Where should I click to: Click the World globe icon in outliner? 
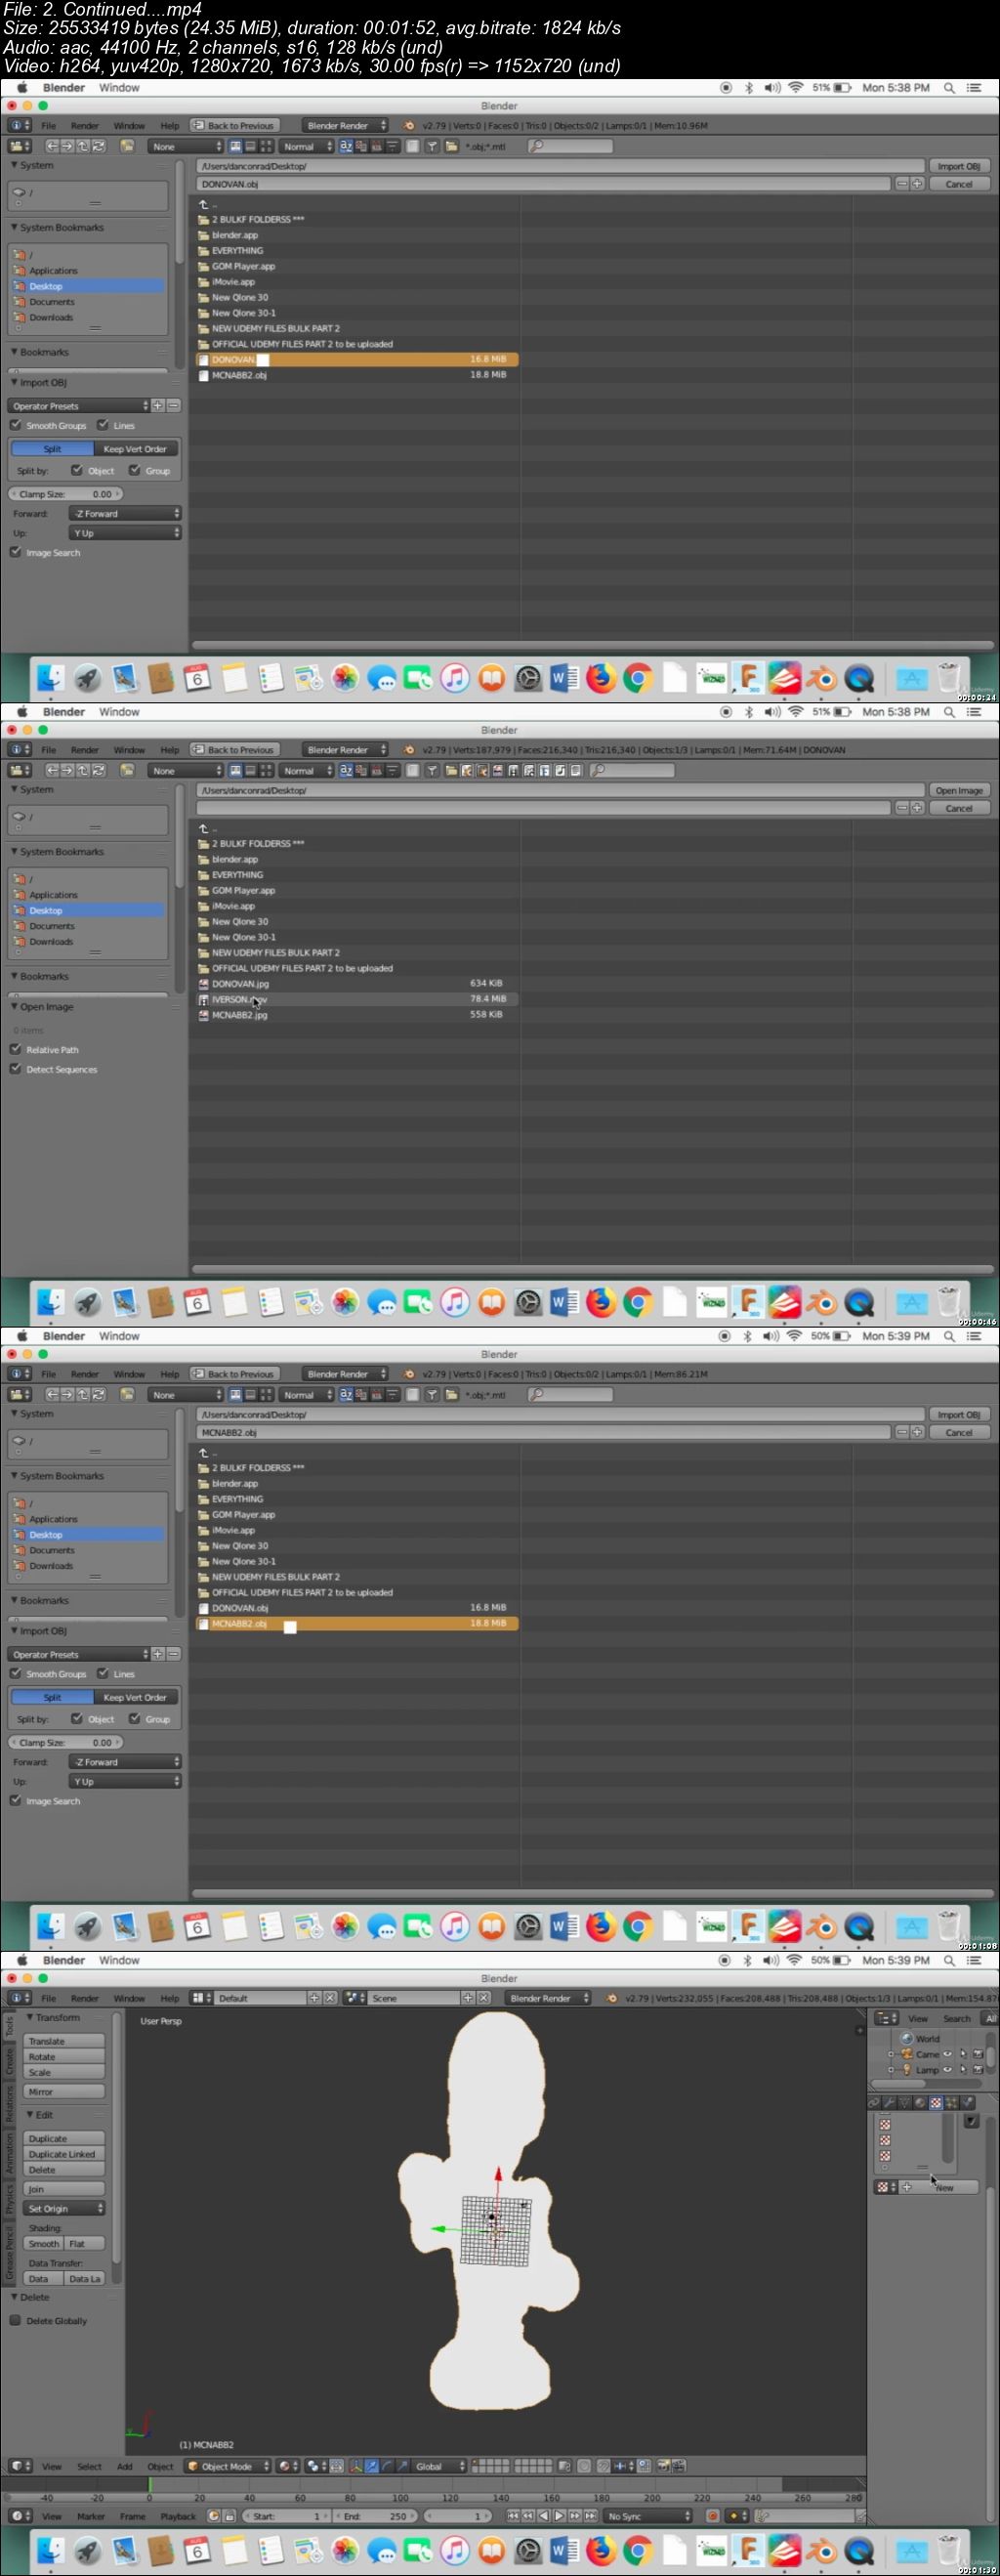point(907,2038)
